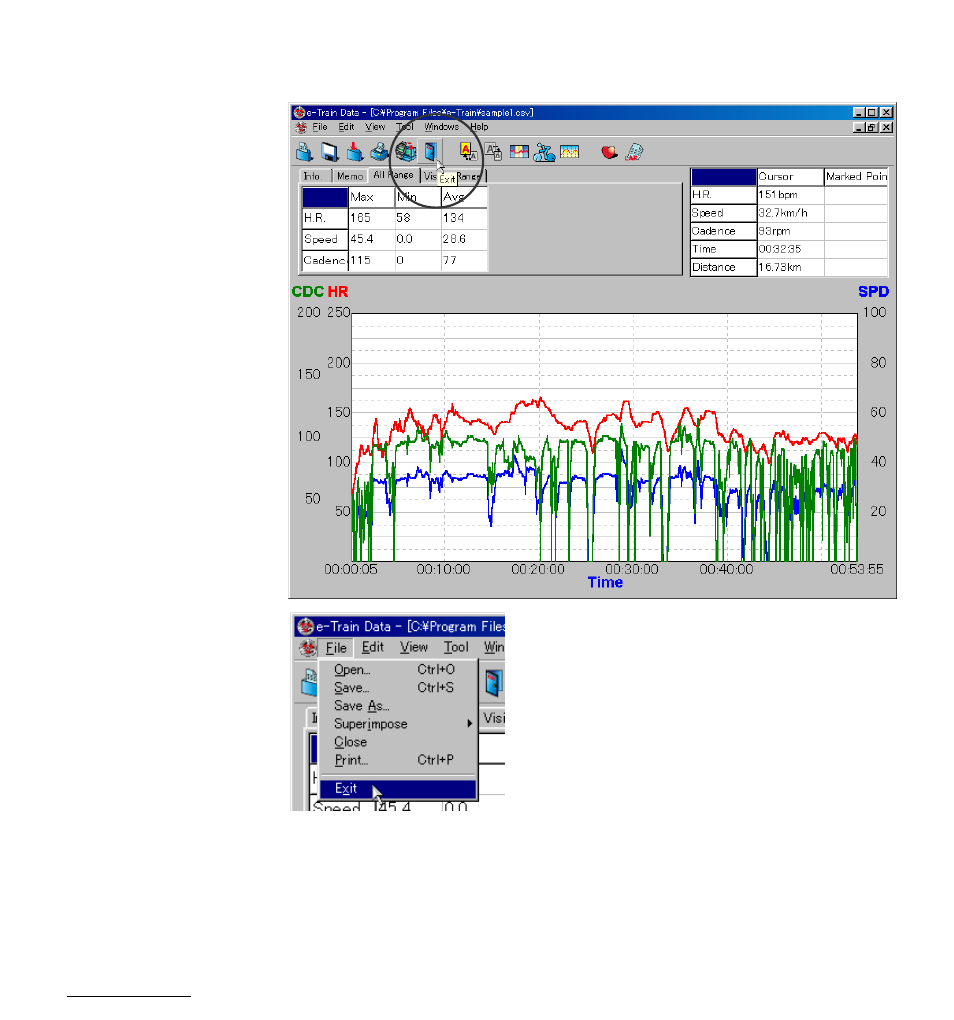Click the cursor distance value 16.73km
Screen dimensions: 954x1020
click(x=780, y=267)
